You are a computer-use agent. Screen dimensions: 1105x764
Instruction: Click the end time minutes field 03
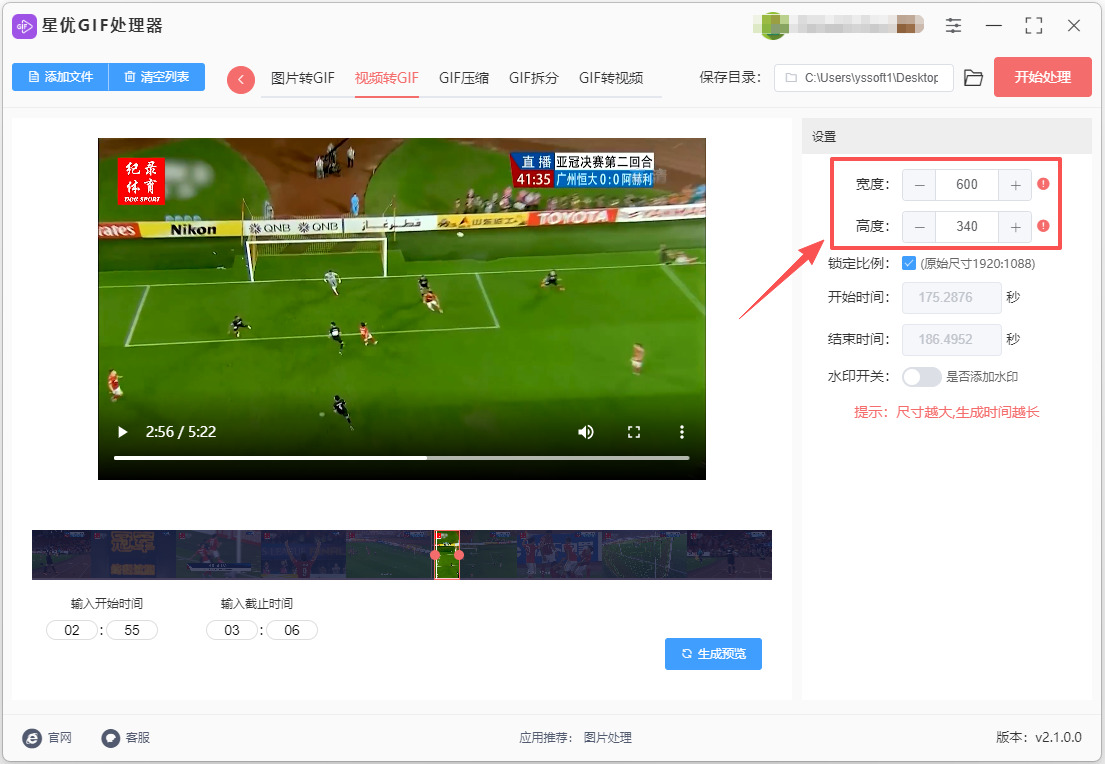coord(232,630)
